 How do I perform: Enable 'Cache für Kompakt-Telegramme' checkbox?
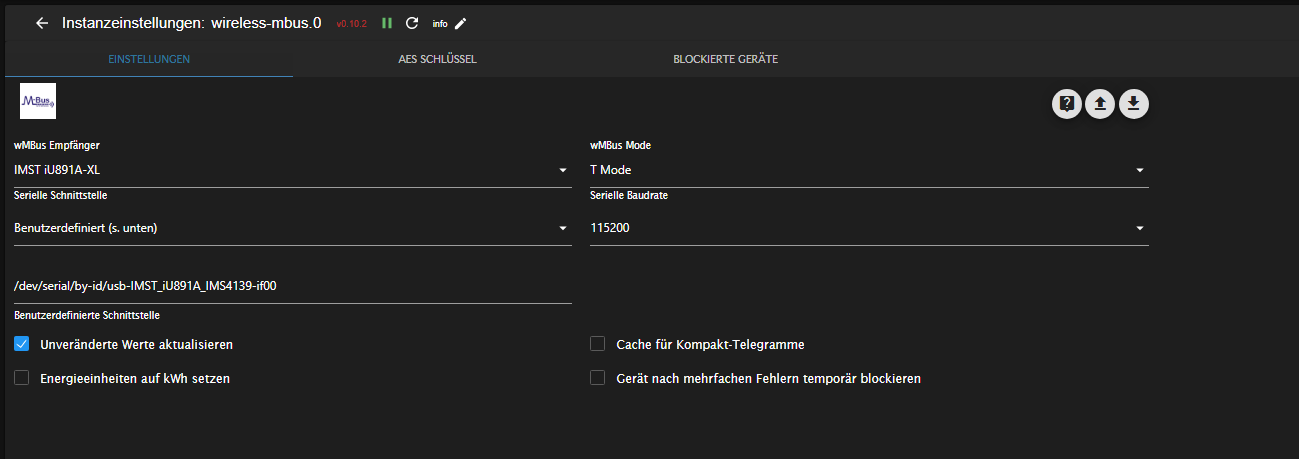[x=598, y=344]
